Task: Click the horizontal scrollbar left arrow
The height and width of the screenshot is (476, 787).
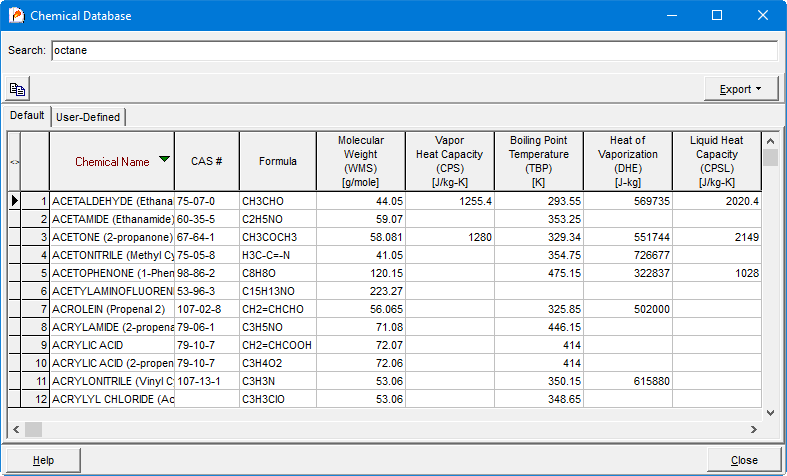Action: coord(16,429)
